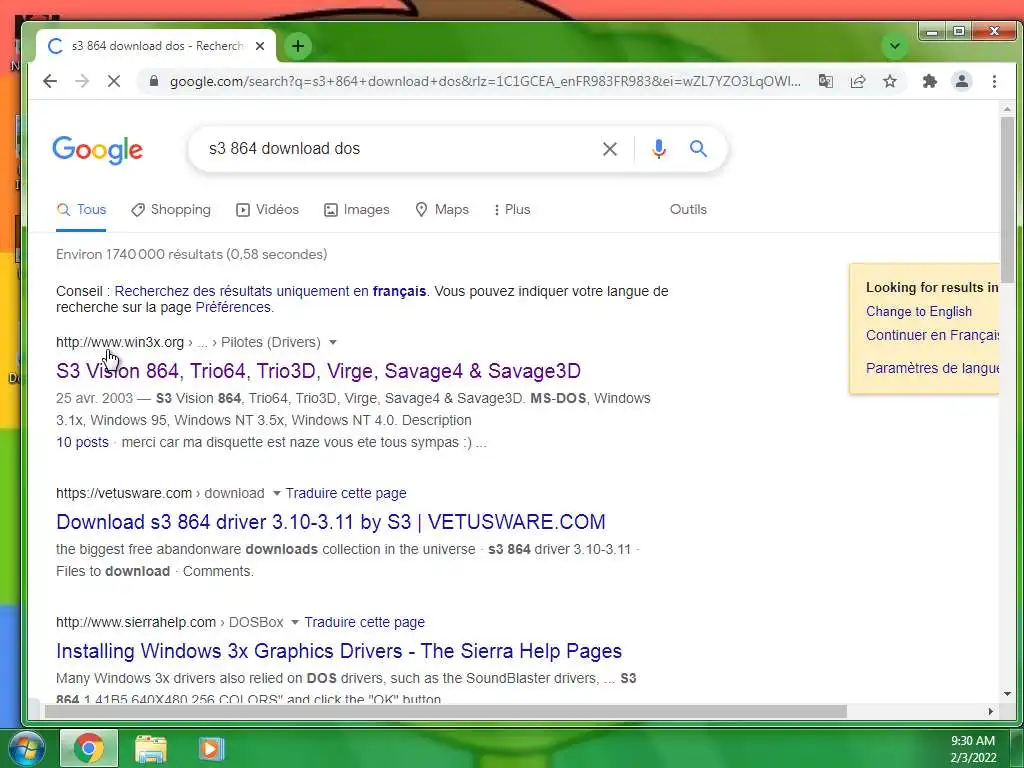1024x768 pixels.
Task: Click the win3x.org result URL text
Action: [x=120, y=342]
